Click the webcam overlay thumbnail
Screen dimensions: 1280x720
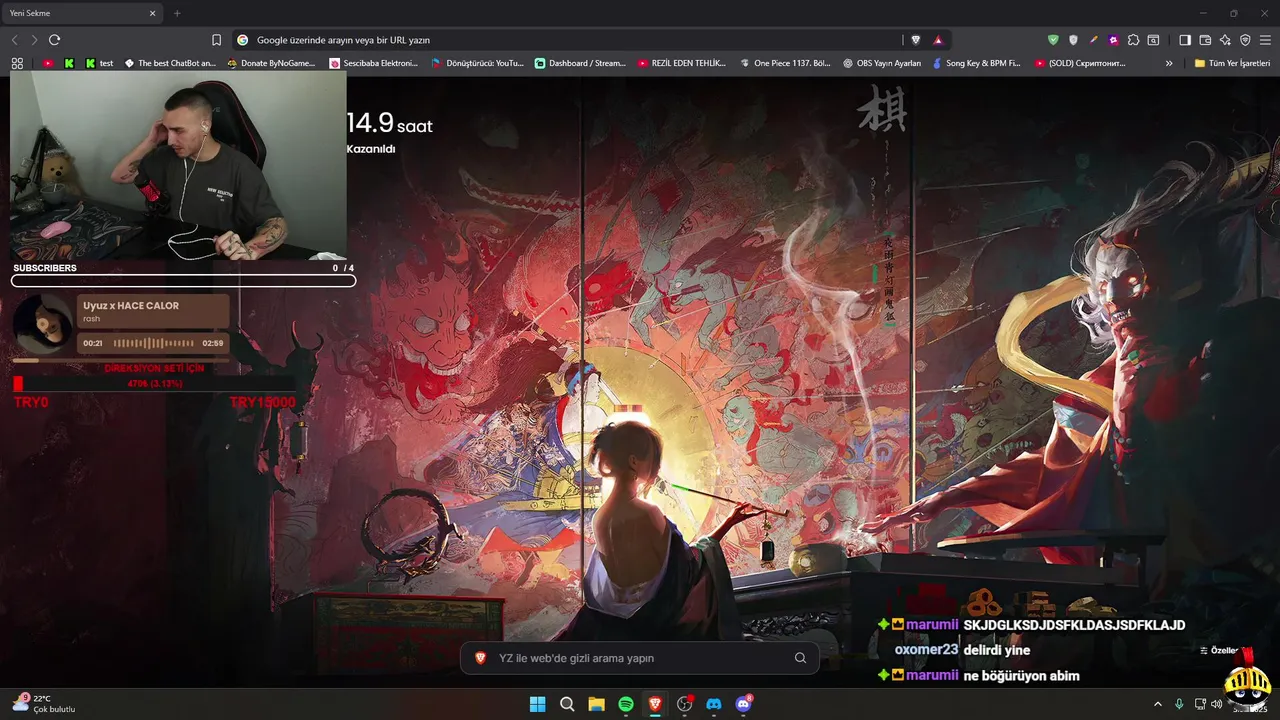(x=178, y=165)
